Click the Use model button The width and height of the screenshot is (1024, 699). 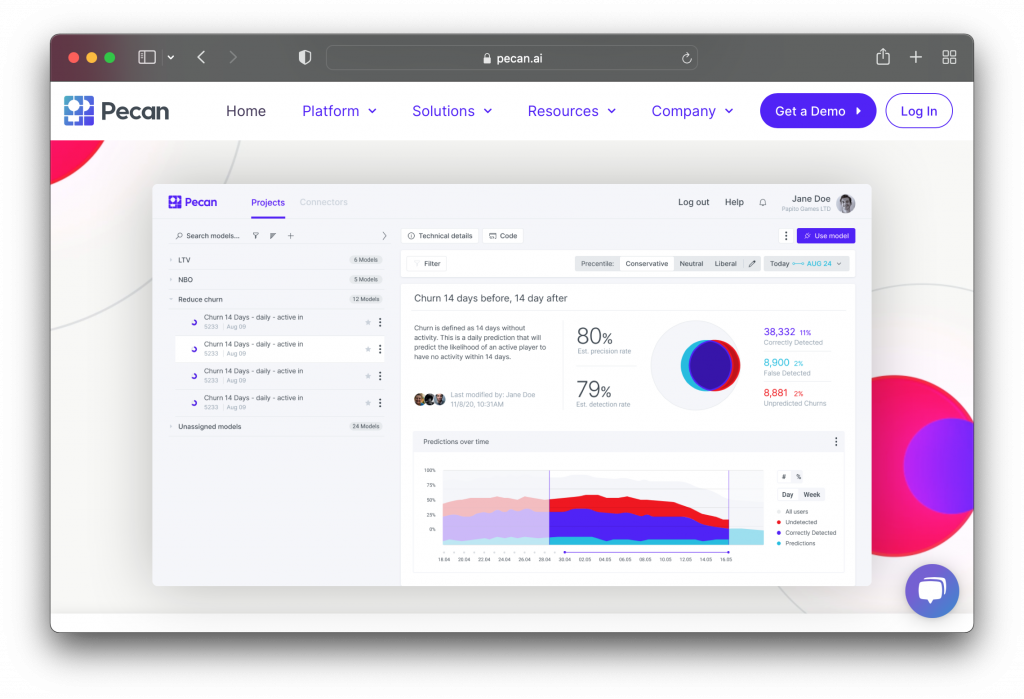point(826,236)
